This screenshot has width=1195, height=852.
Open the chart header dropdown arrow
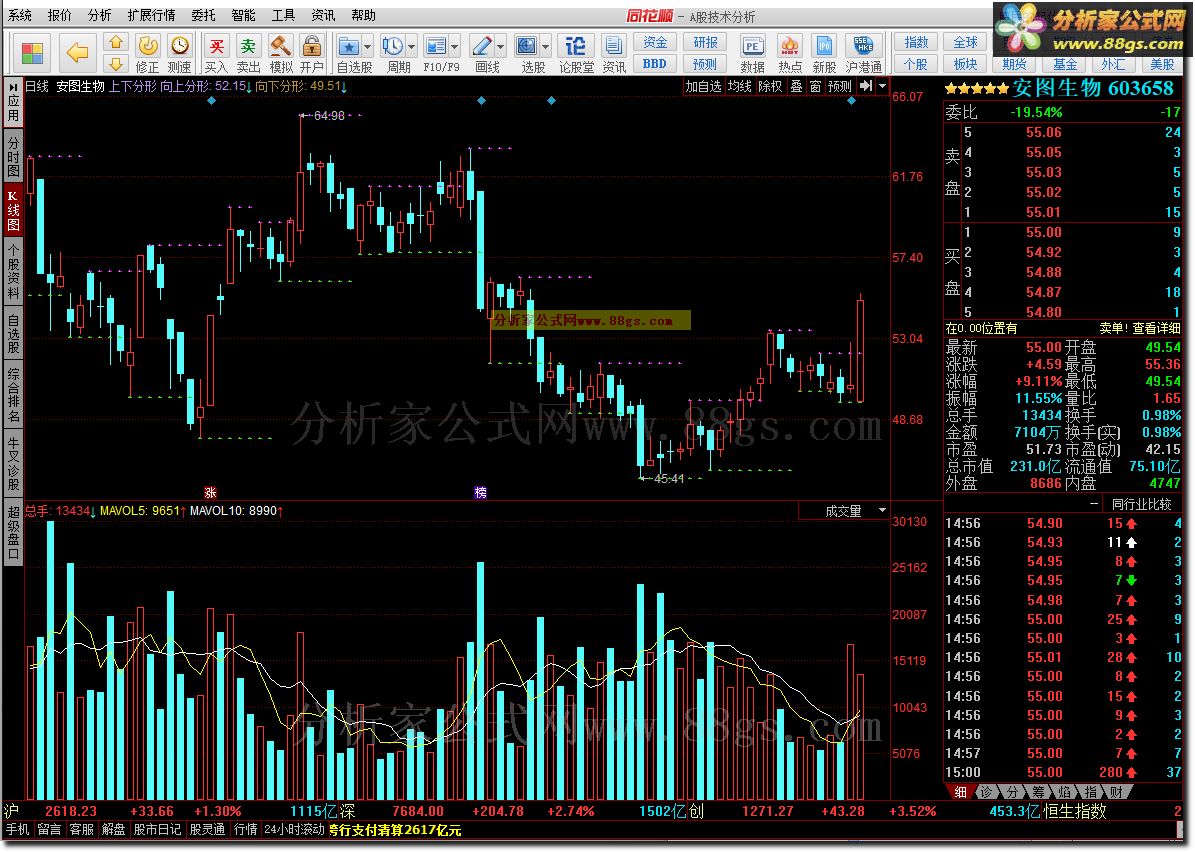point(883,86)
